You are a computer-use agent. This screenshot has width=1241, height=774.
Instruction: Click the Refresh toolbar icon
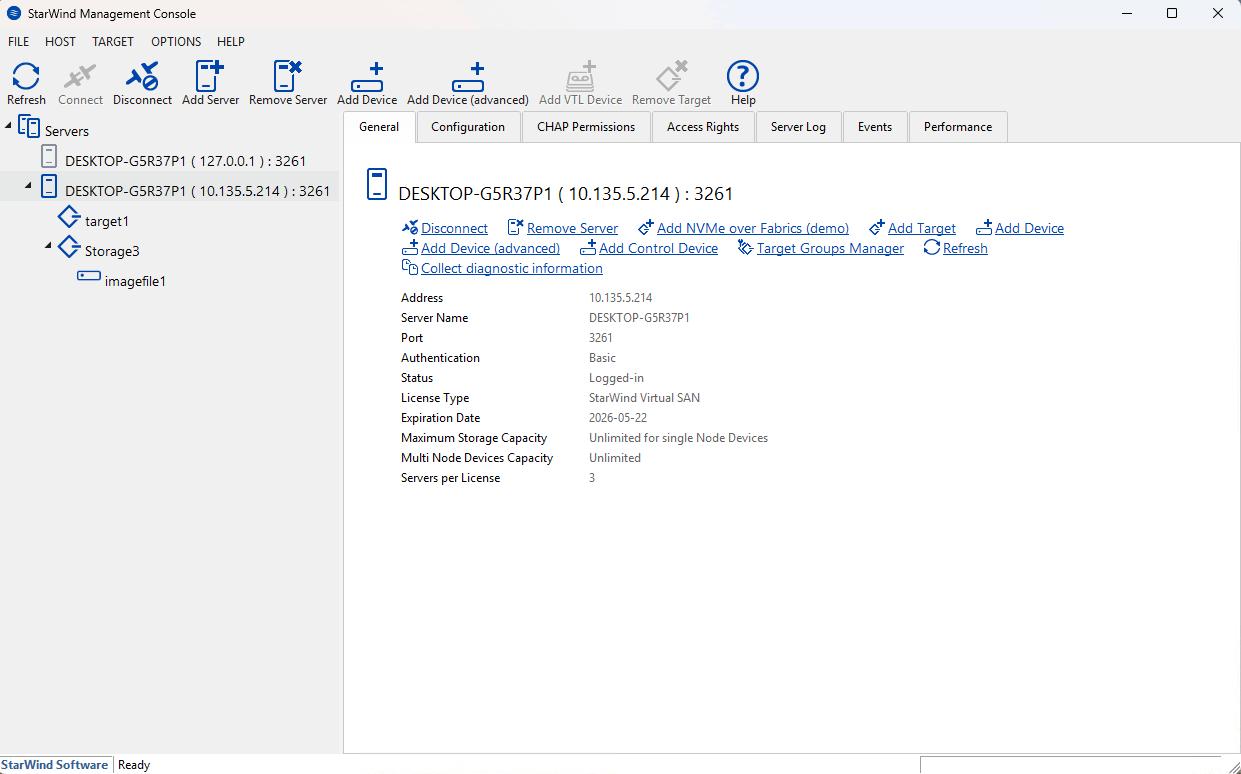26,76
